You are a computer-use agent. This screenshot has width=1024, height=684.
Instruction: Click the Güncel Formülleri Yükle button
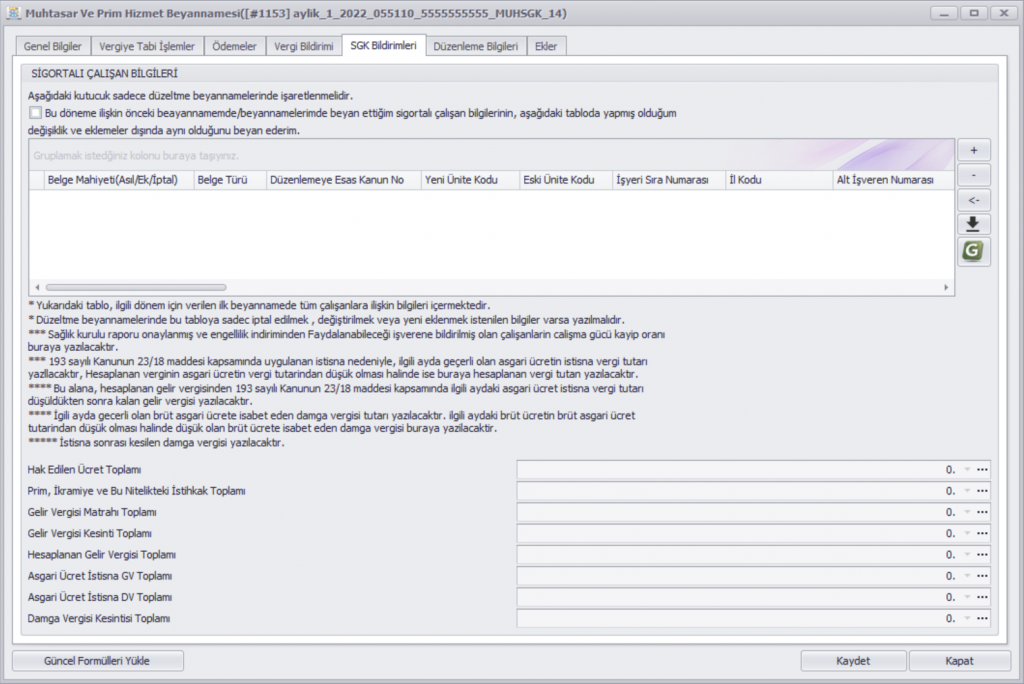[x=98, y=661]
